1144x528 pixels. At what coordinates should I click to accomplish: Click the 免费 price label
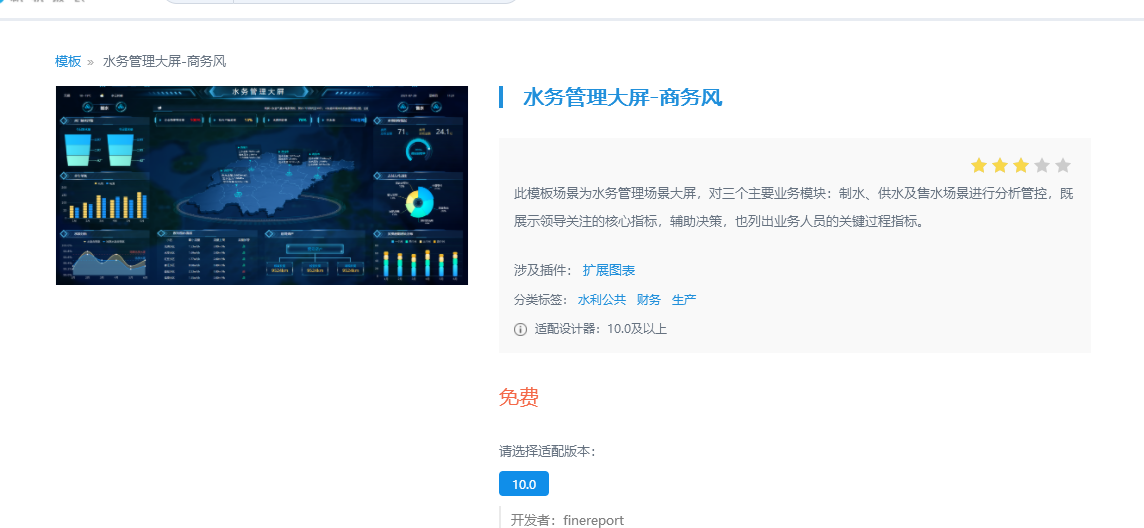(519, 397)
